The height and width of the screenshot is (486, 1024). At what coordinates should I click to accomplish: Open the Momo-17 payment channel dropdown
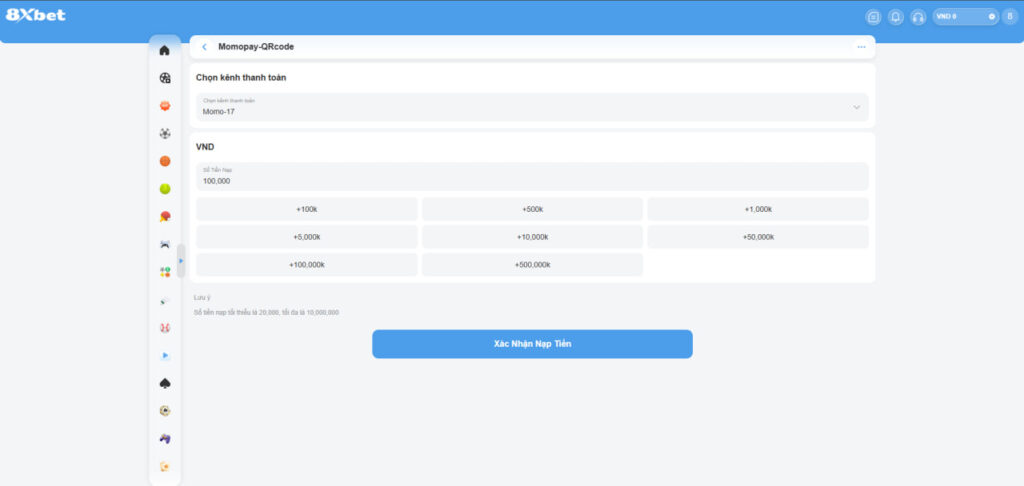click(x=532, y=107)
